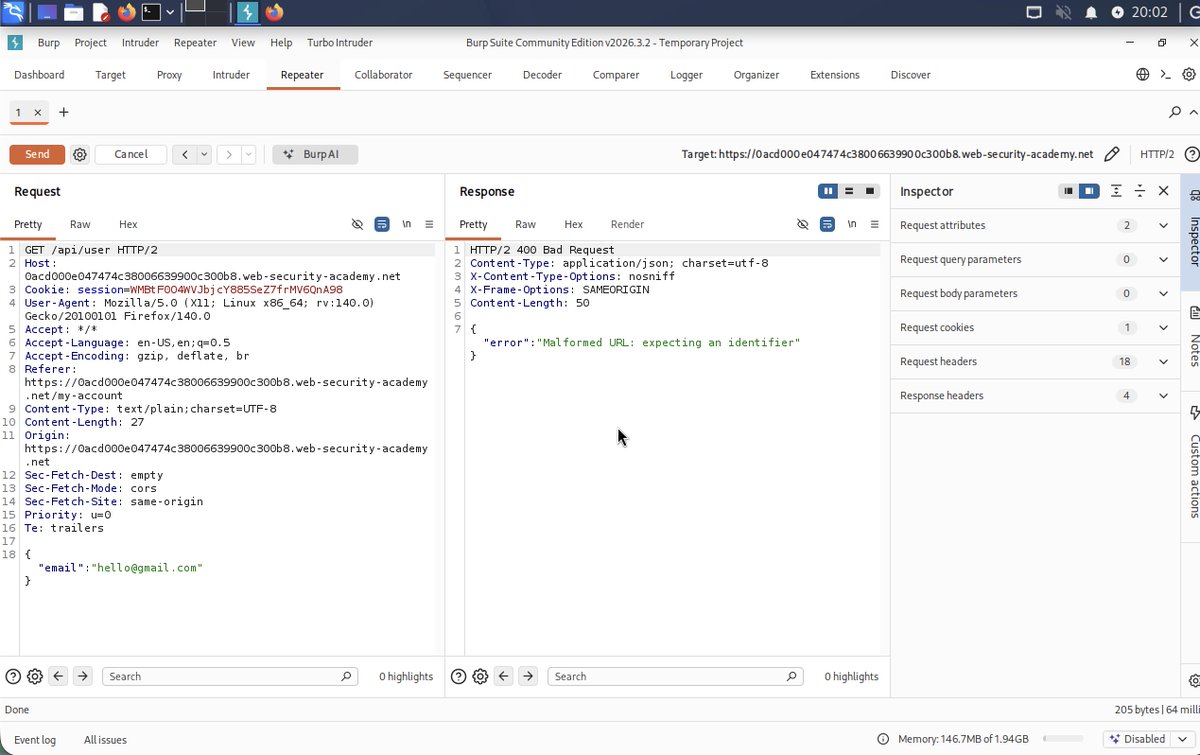Click the Cancel button
Viewport: 1200px width, 755px height.
(131, 154)
